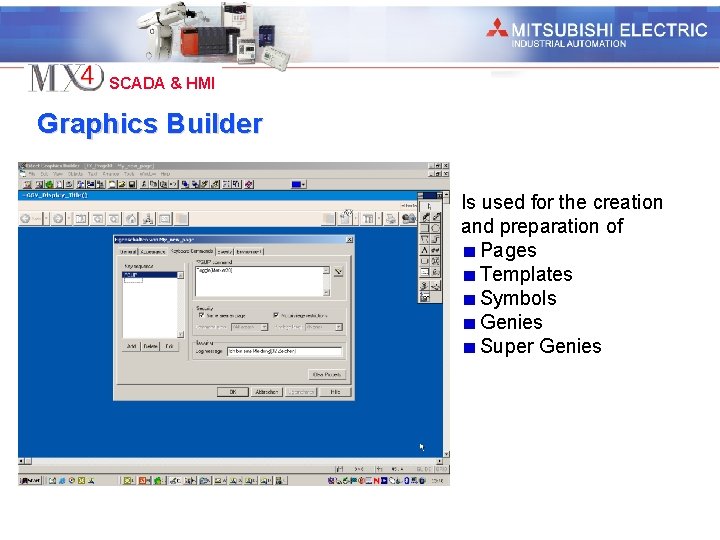This screenshot has width=720, height=540.
Task: Select the Pipe tool in toolbox
Action: [435, 239]
